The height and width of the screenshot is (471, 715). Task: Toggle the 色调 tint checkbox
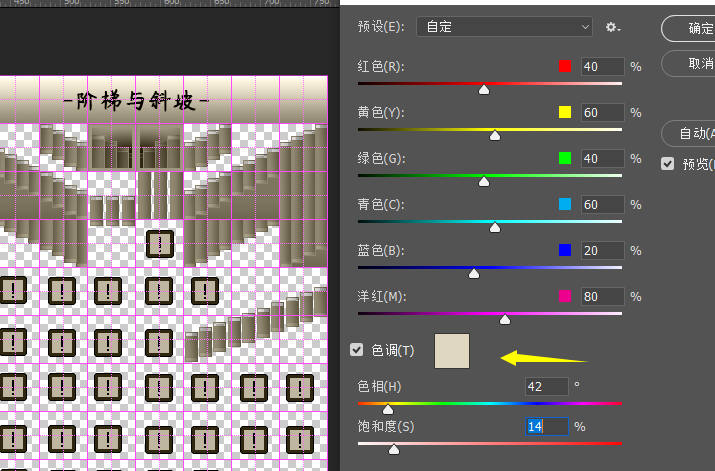(357, 350)
